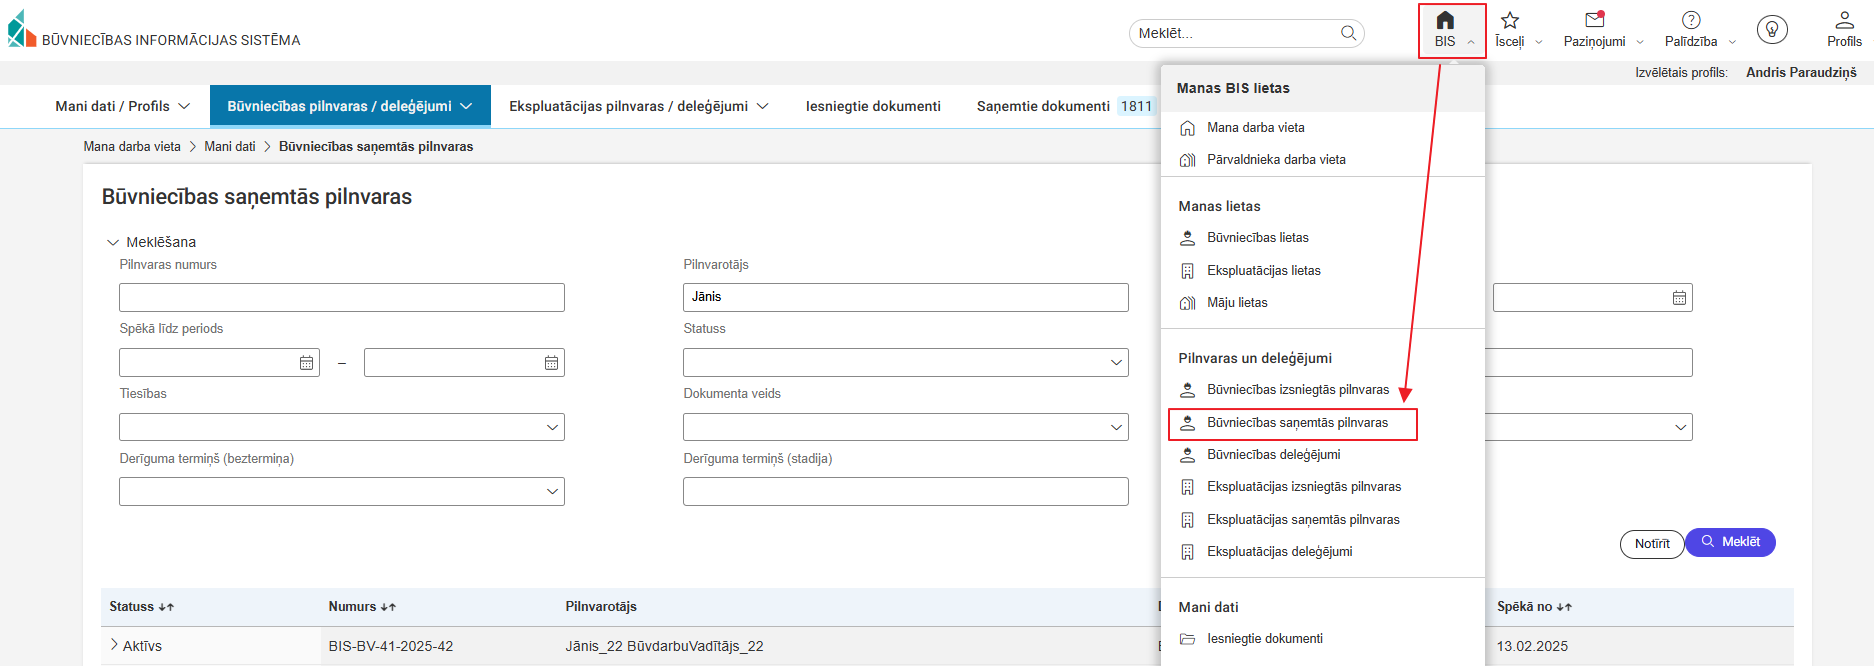Open the Profils user icon
Image resolution: width=1874 pixels, height=666 pixels.
tap(1844, 20)
